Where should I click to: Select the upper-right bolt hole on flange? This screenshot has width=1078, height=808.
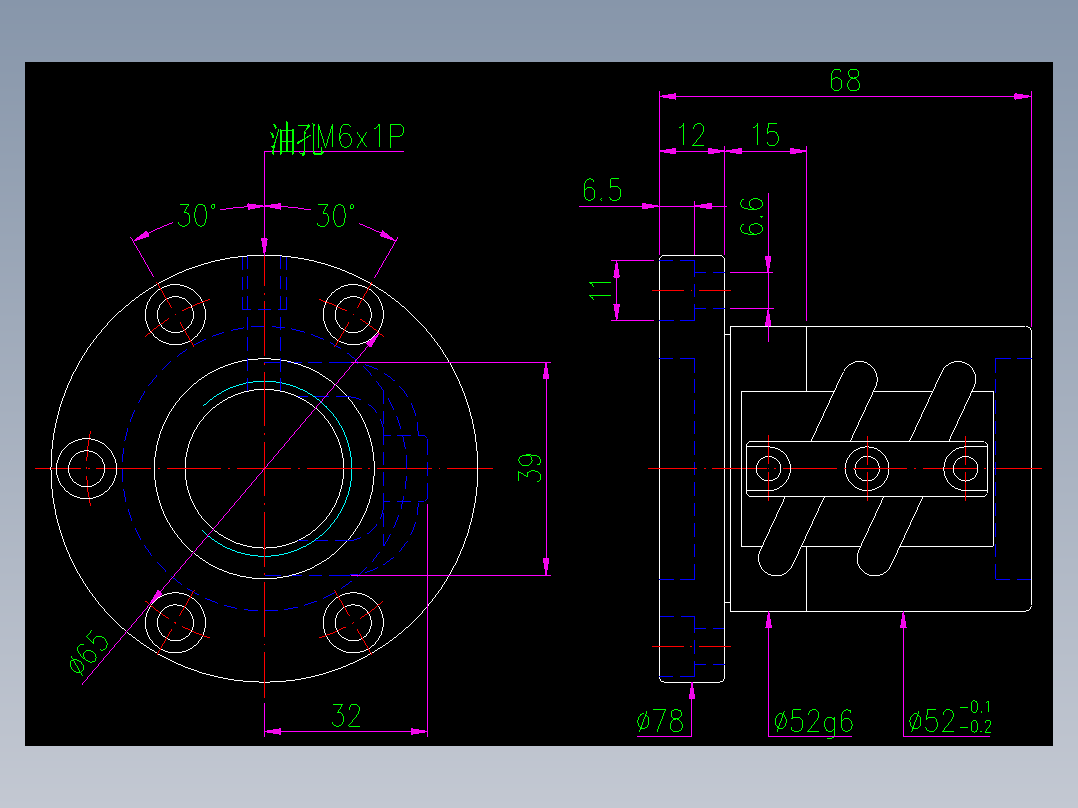point(353,314)
